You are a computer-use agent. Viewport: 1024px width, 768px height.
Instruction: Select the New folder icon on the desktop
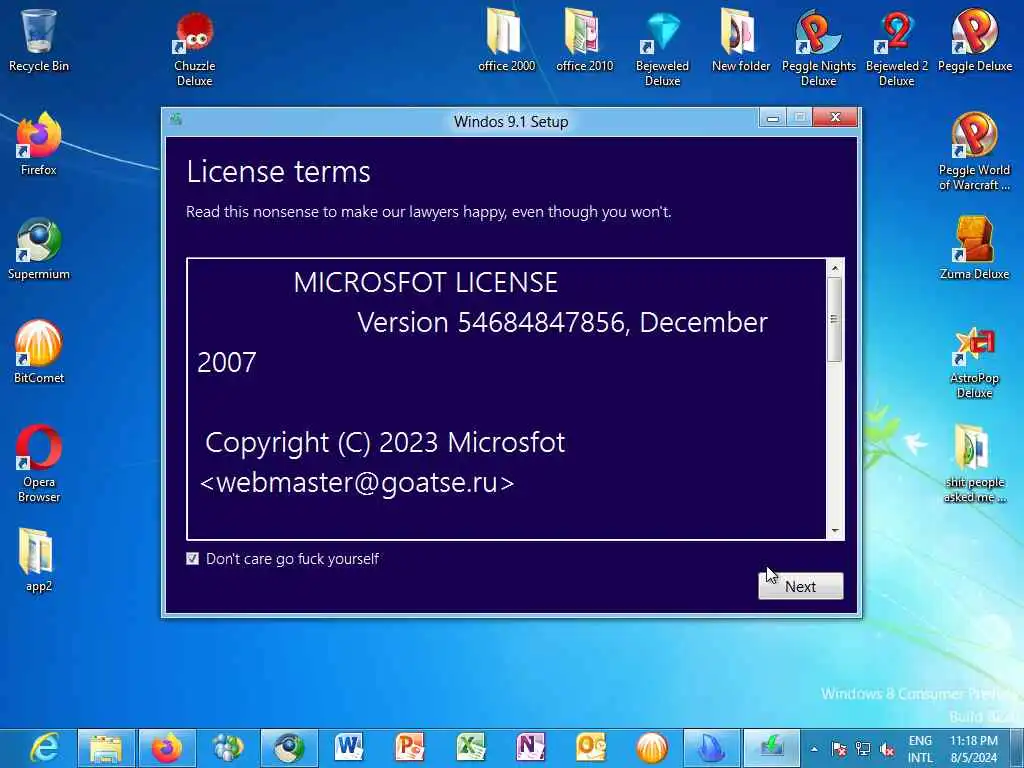point(741,39)
